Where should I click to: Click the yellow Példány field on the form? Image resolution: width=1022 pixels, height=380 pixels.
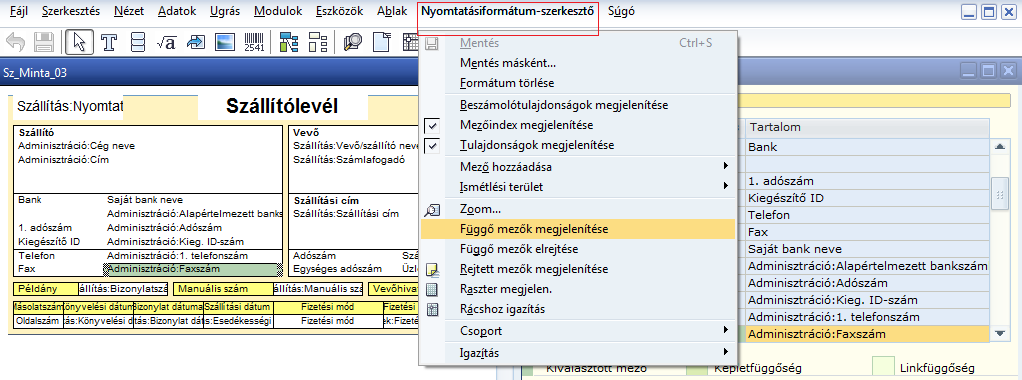pyautogui.click(x=46, y=288)
